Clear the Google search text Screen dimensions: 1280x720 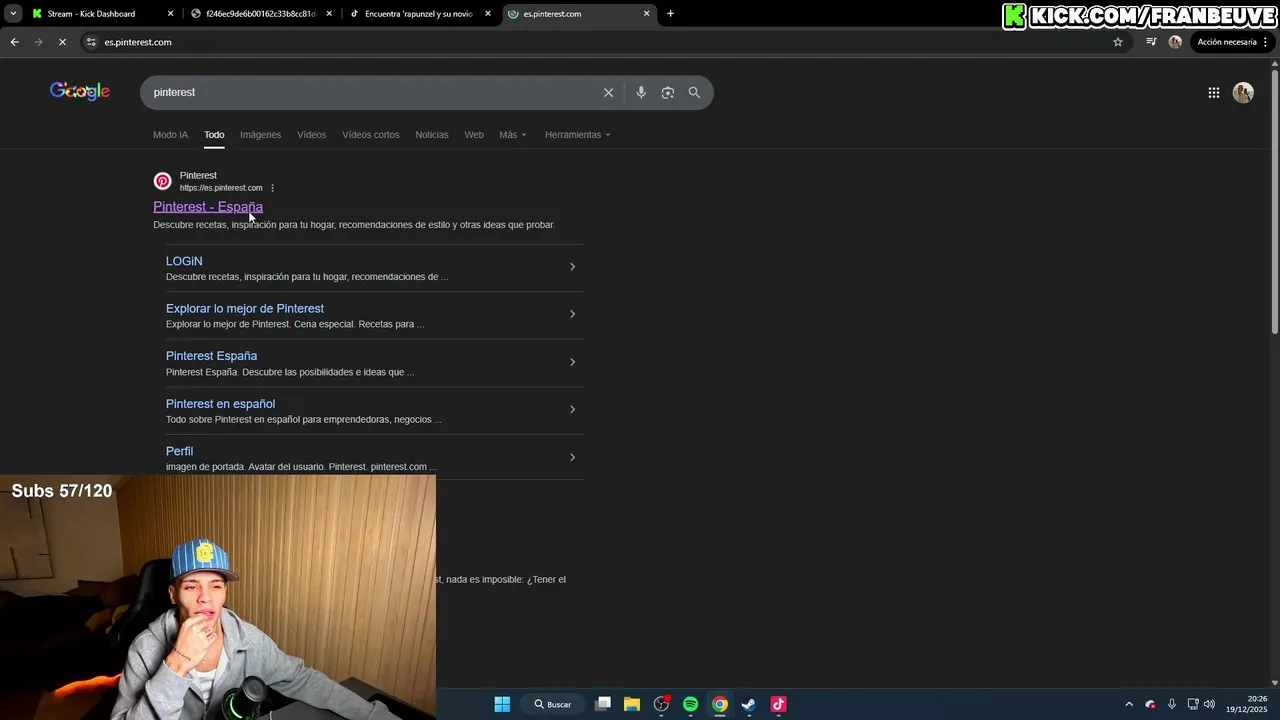click(x=608, y=92)
